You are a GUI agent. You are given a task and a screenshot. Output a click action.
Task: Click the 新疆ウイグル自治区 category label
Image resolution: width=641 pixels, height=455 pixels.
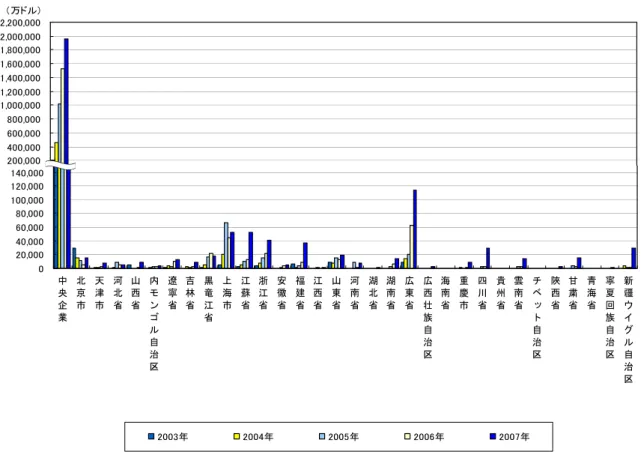click(x=628, y=329)
